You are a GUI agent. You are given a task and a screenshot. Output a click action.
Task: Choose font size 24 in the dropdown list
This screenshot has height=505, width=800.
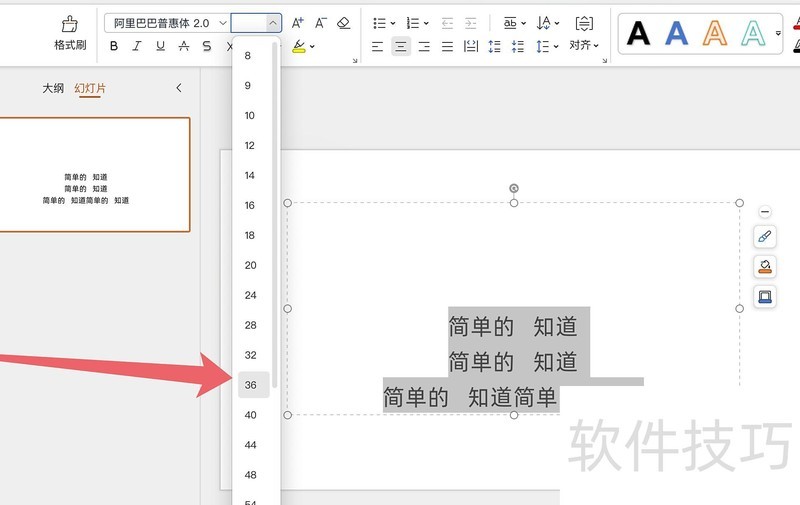[x=251, y=295]
